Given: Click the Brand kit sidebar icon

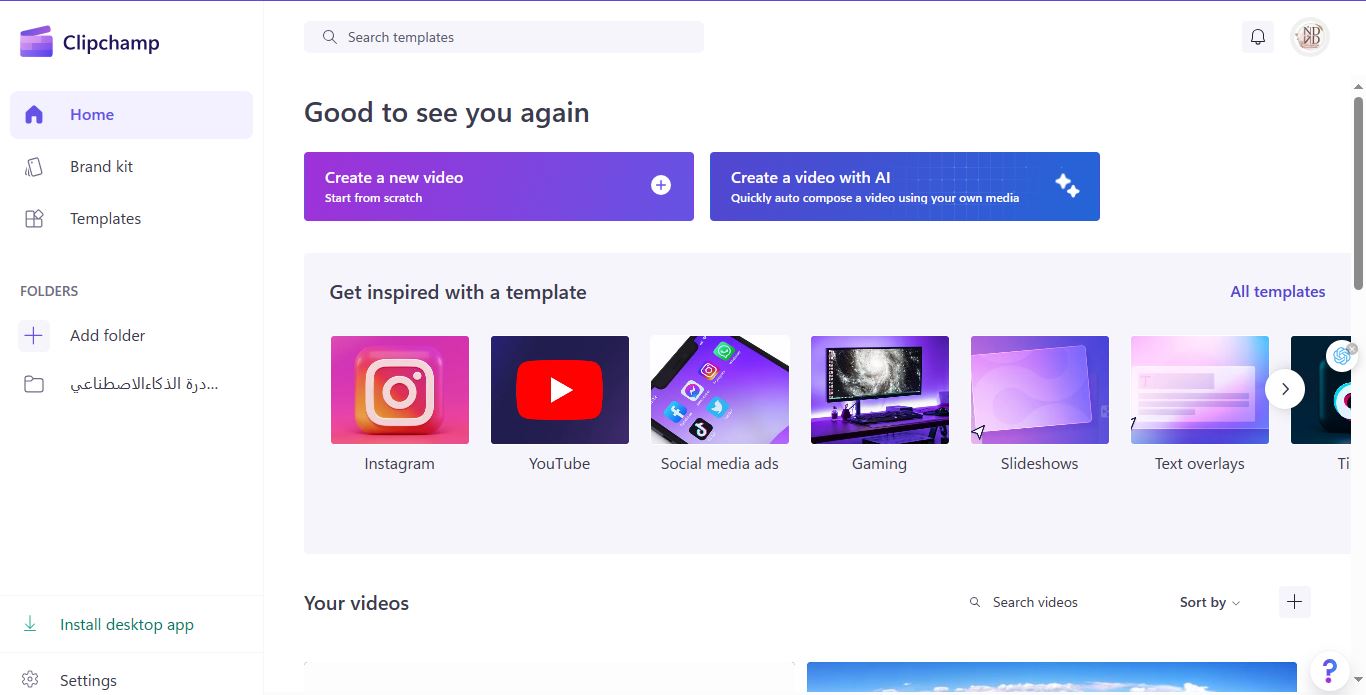Looking at the screenshot, I should tap(34, 167).
